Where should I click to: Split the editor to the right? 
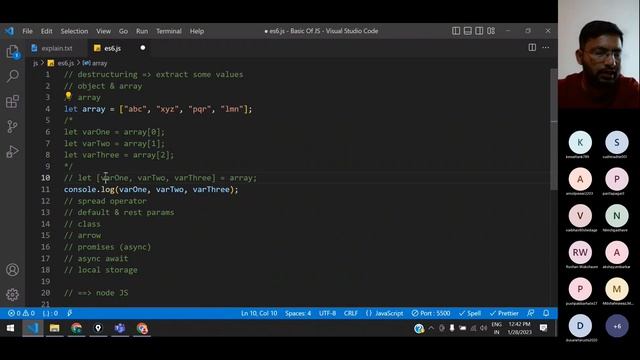pyautogui.click(x=532, y=48)
